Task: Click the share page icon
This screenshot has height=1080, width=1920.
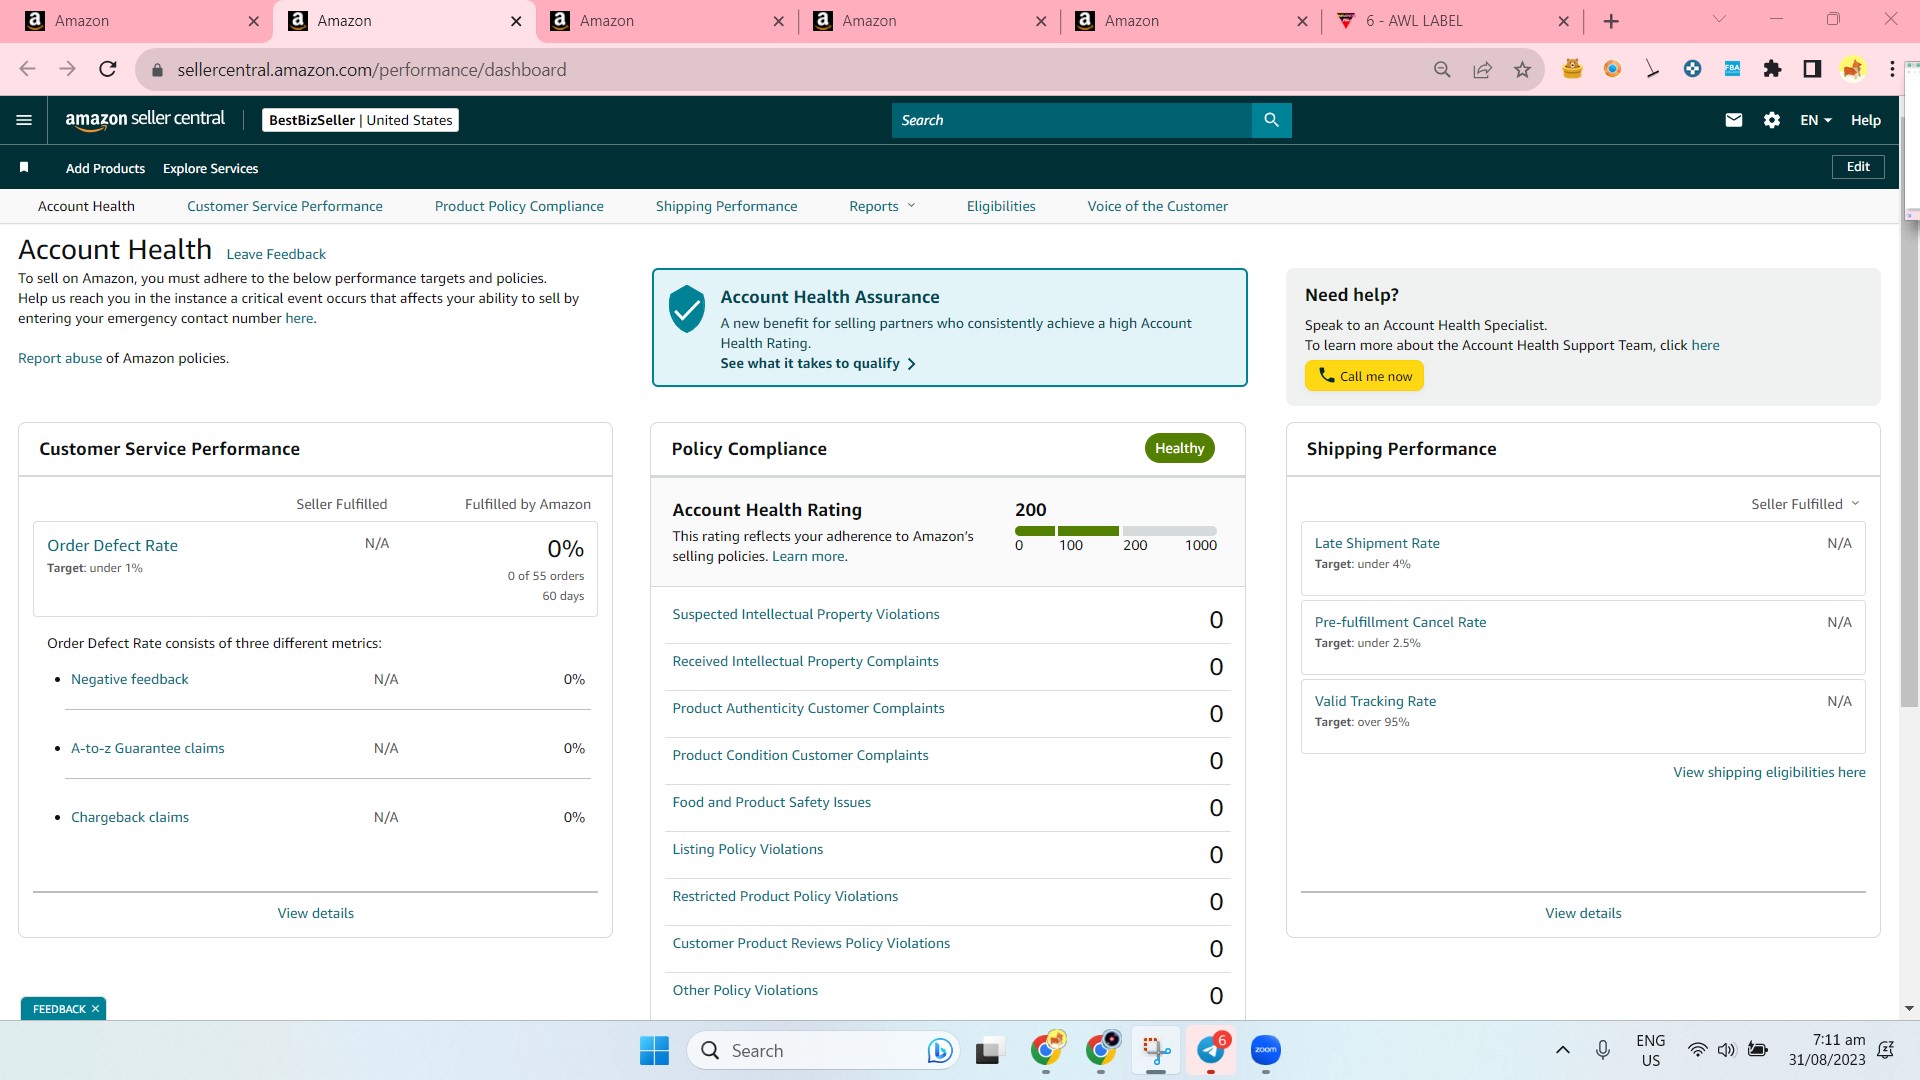Action: (x=1482, y=69)
